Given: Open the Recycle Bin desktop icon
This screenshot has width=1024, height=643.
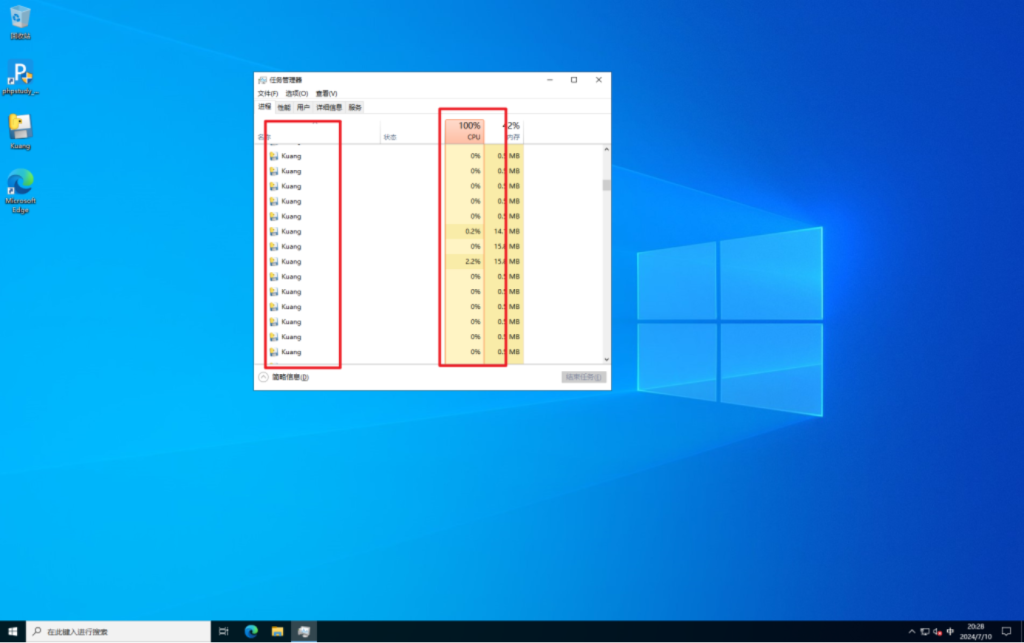Looking at the screenshot, I should coord(20,18).
